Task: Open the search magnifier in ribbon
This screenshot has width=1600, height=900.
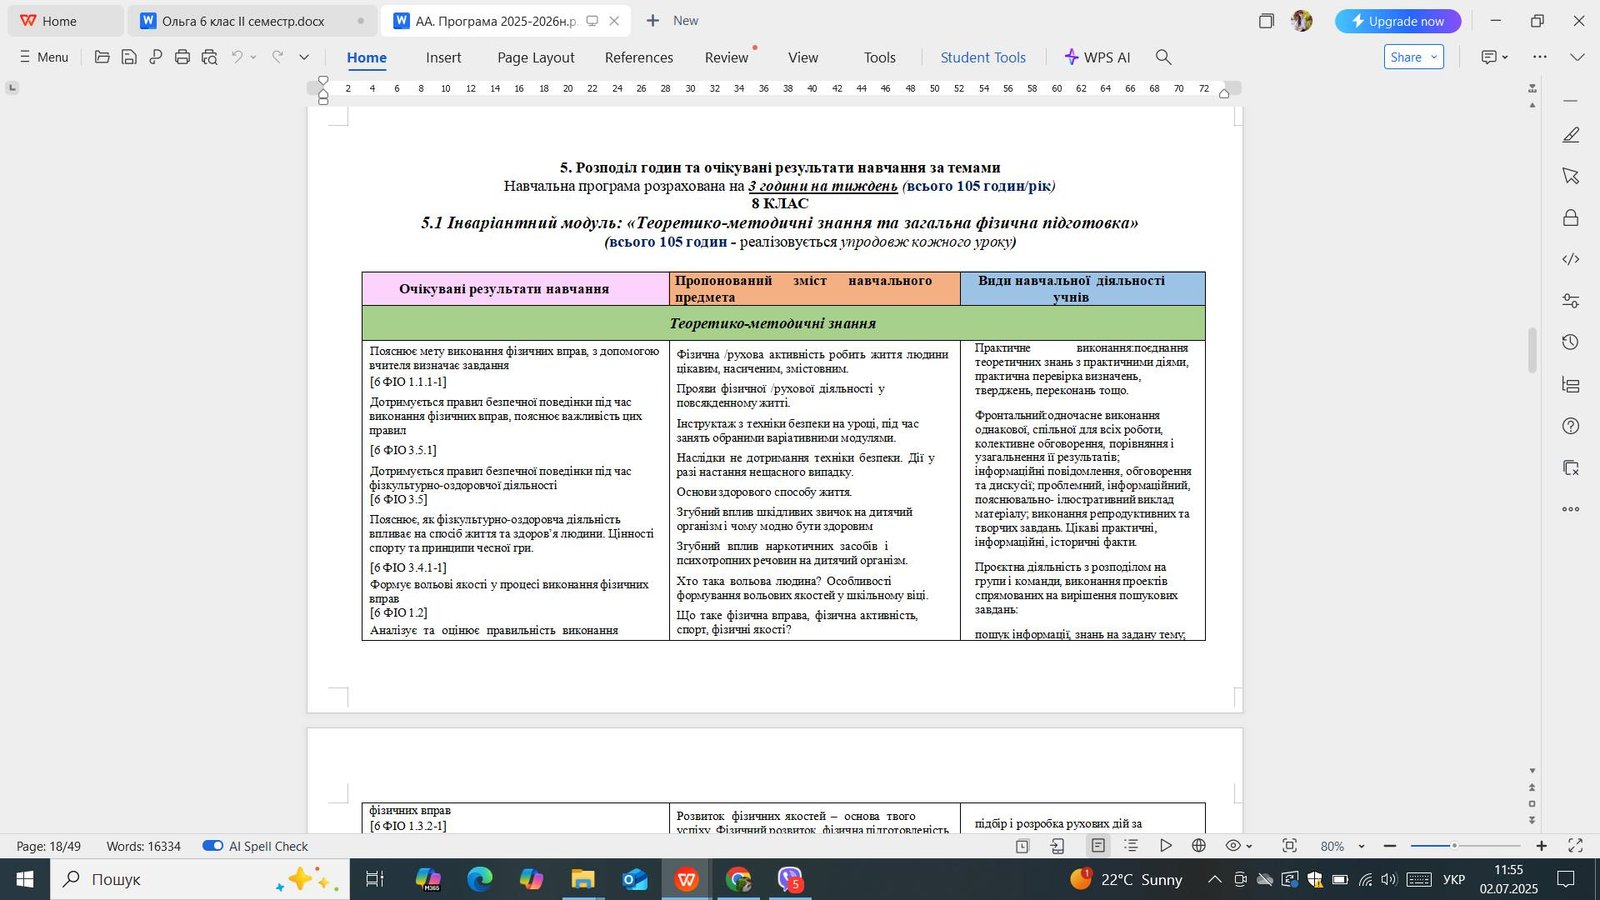Action: point(1163,57)
